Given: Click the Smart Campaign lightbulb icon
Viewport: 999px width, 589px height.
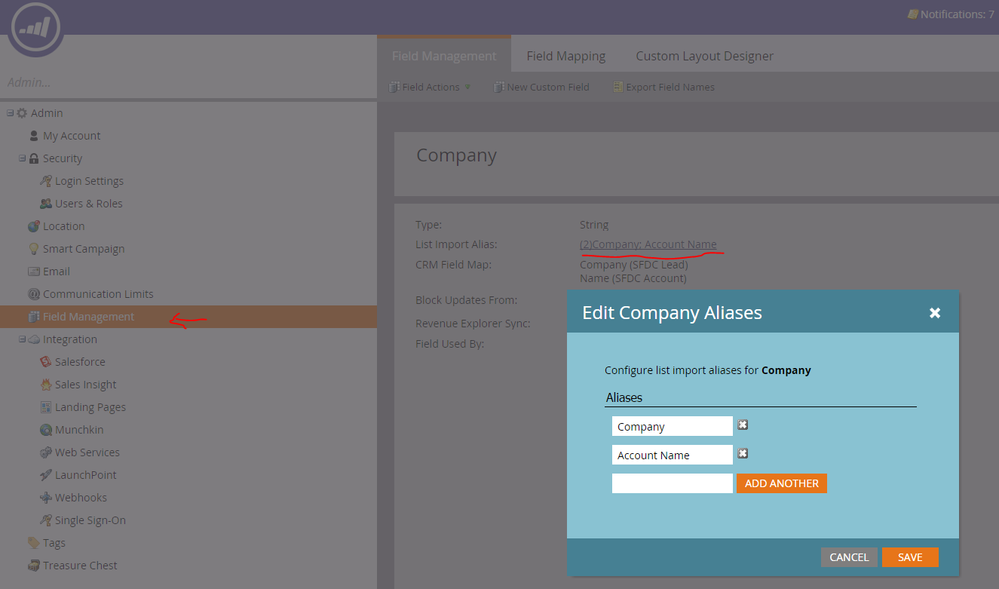Looking at the screenshot, I should 34,249.
